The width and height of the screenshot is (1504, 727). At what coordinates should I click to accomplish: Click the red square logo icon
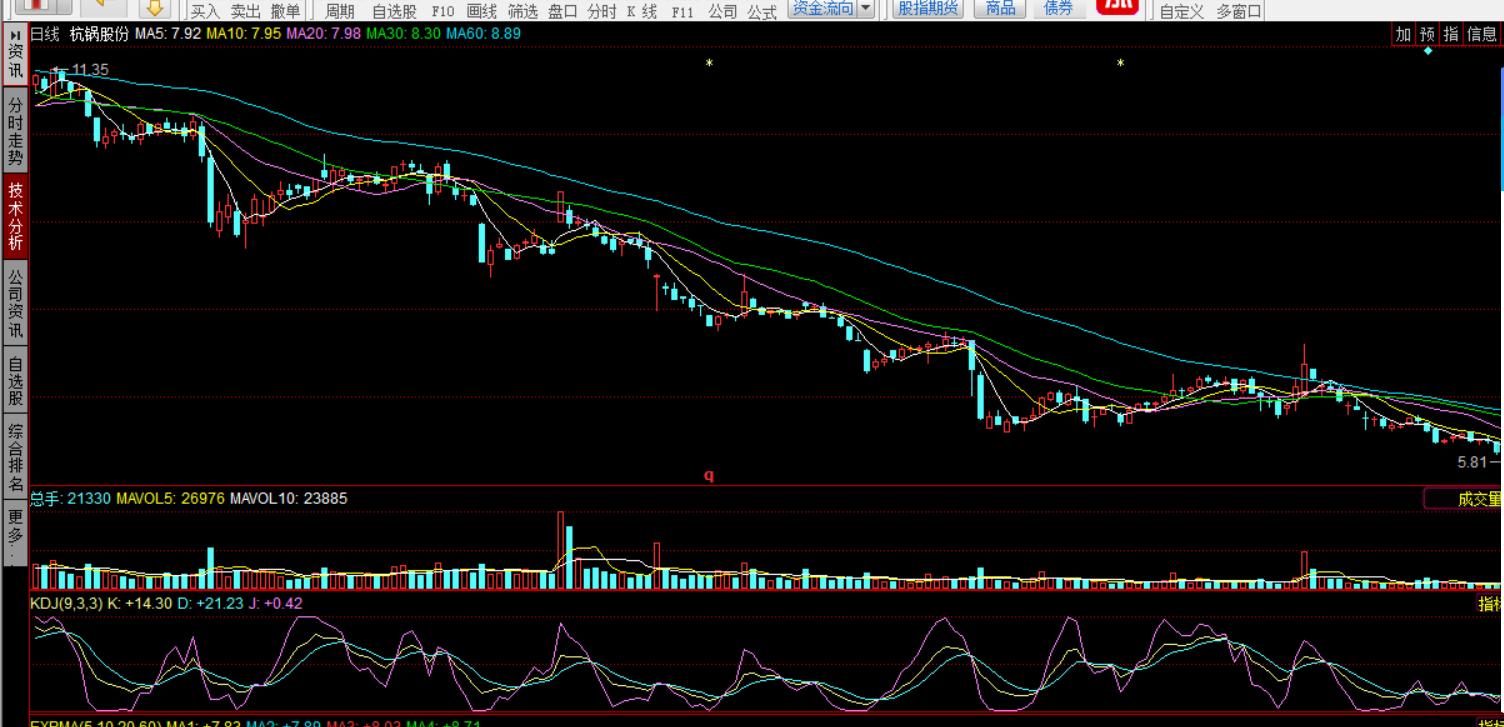[1117, 7]
